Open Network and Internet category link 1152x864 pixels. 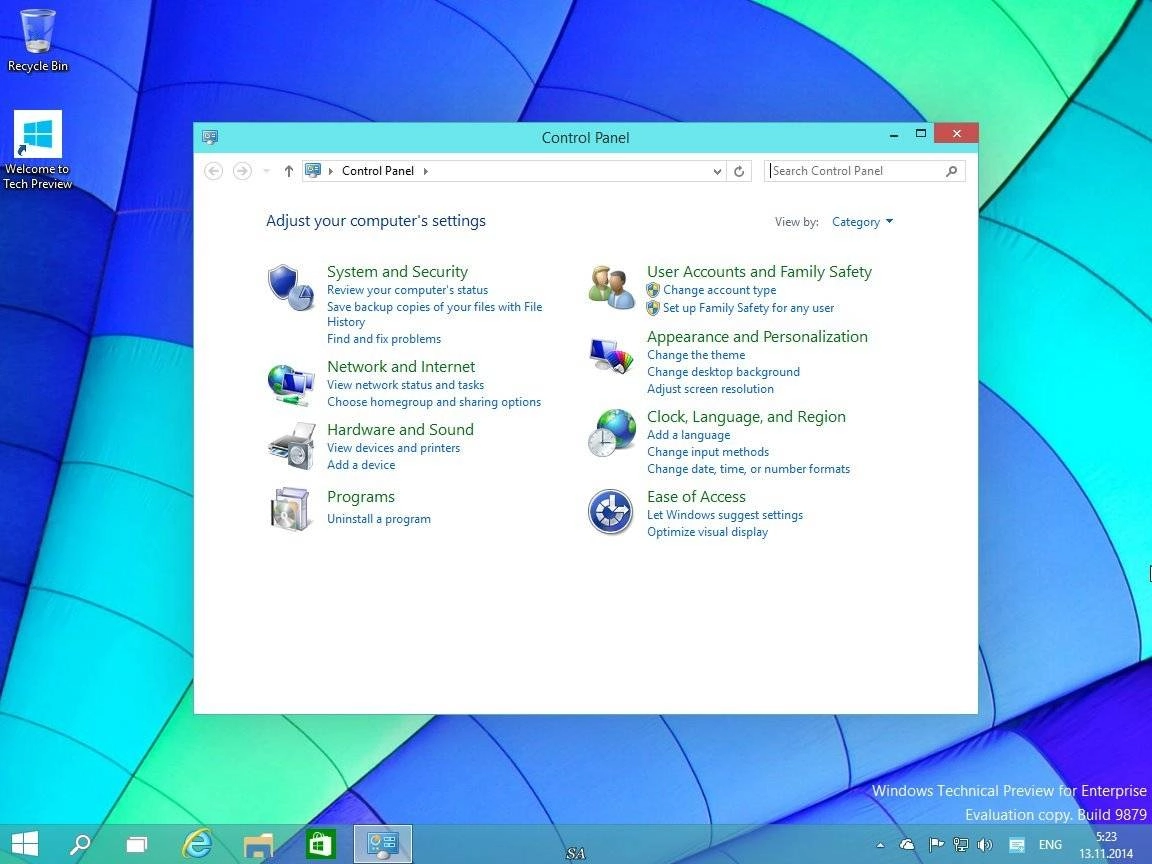(x=400, y=367)
